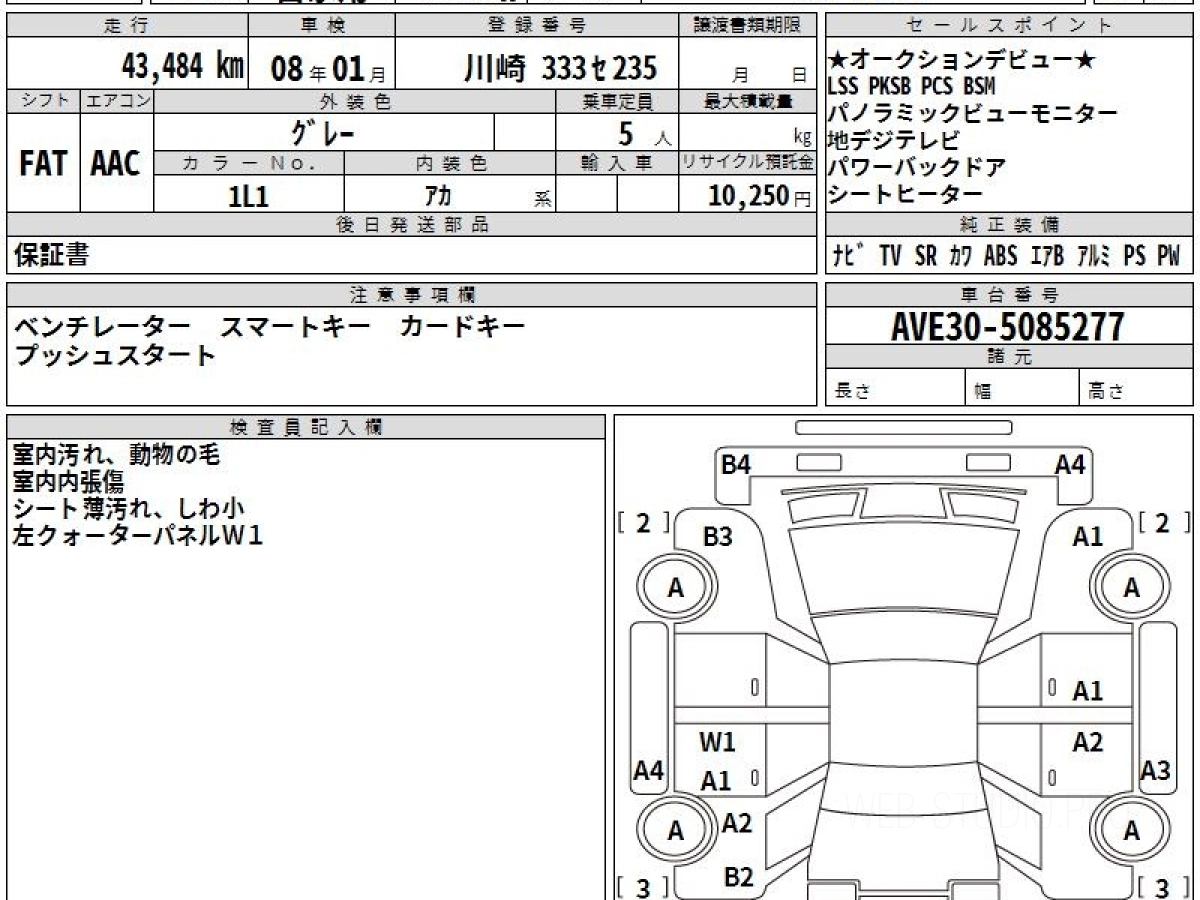Image resolution: width=1200 pixels, height=900 pixels.
Task: Select シートヒーター
Action: tap(906, 194)
